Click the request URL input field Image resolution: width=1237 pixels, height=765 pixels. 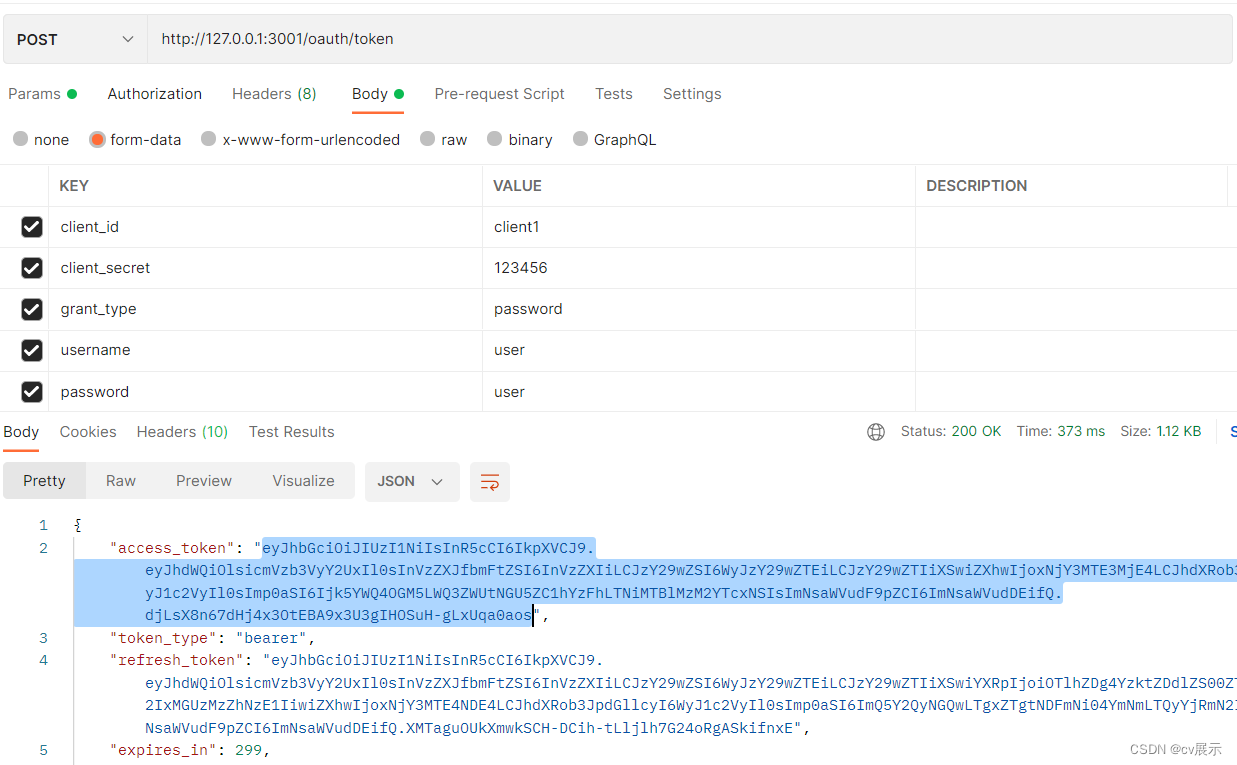(x=688, y=40)
